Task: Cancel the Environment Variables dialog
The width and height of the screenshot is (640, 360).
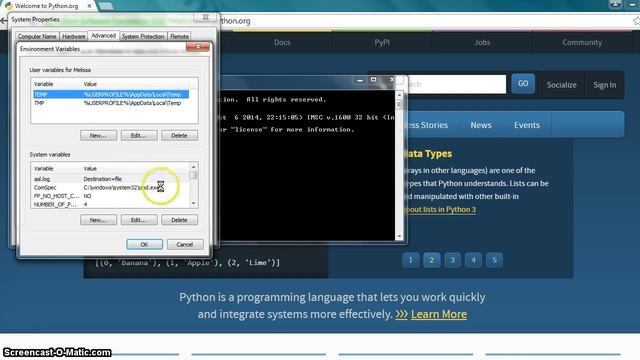Action: [185, 244]
